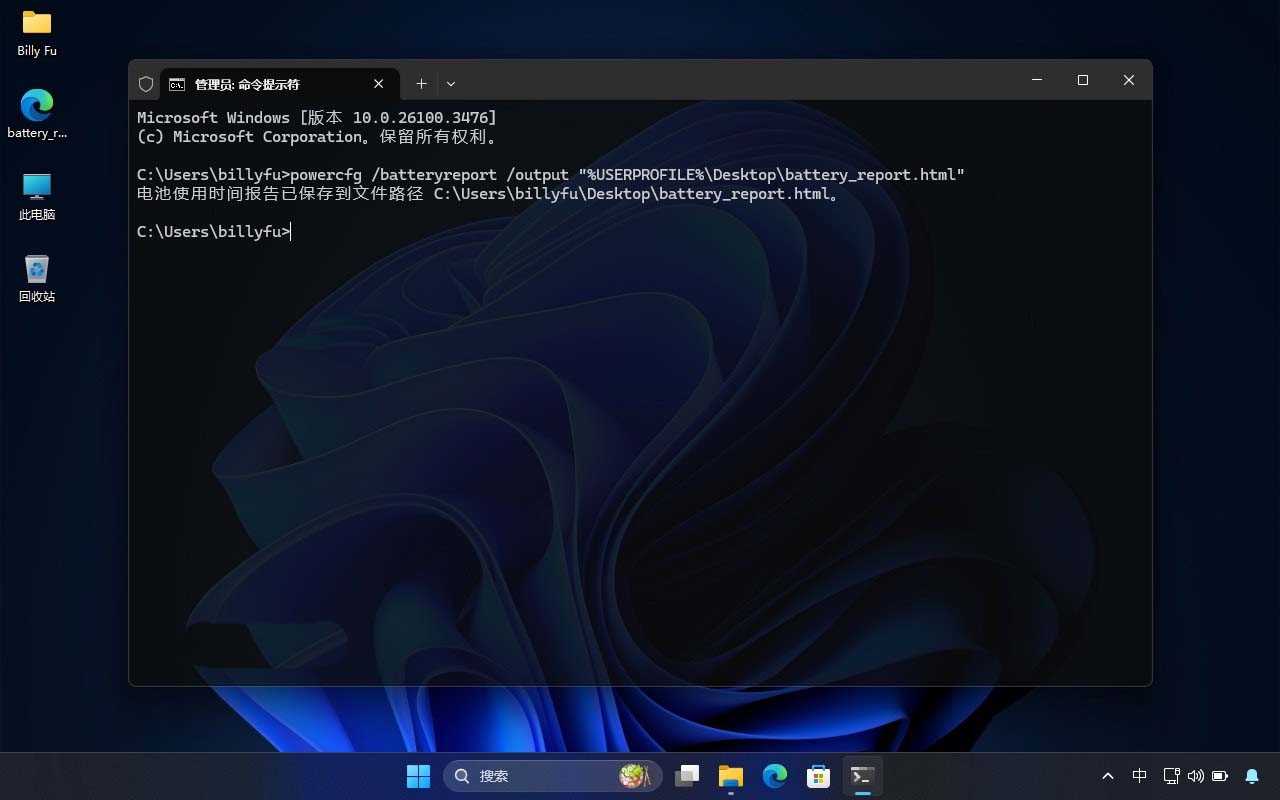Click the network icon in the system tray
The width and height of the screenshot is (1280, 800).
point(1170,775)
